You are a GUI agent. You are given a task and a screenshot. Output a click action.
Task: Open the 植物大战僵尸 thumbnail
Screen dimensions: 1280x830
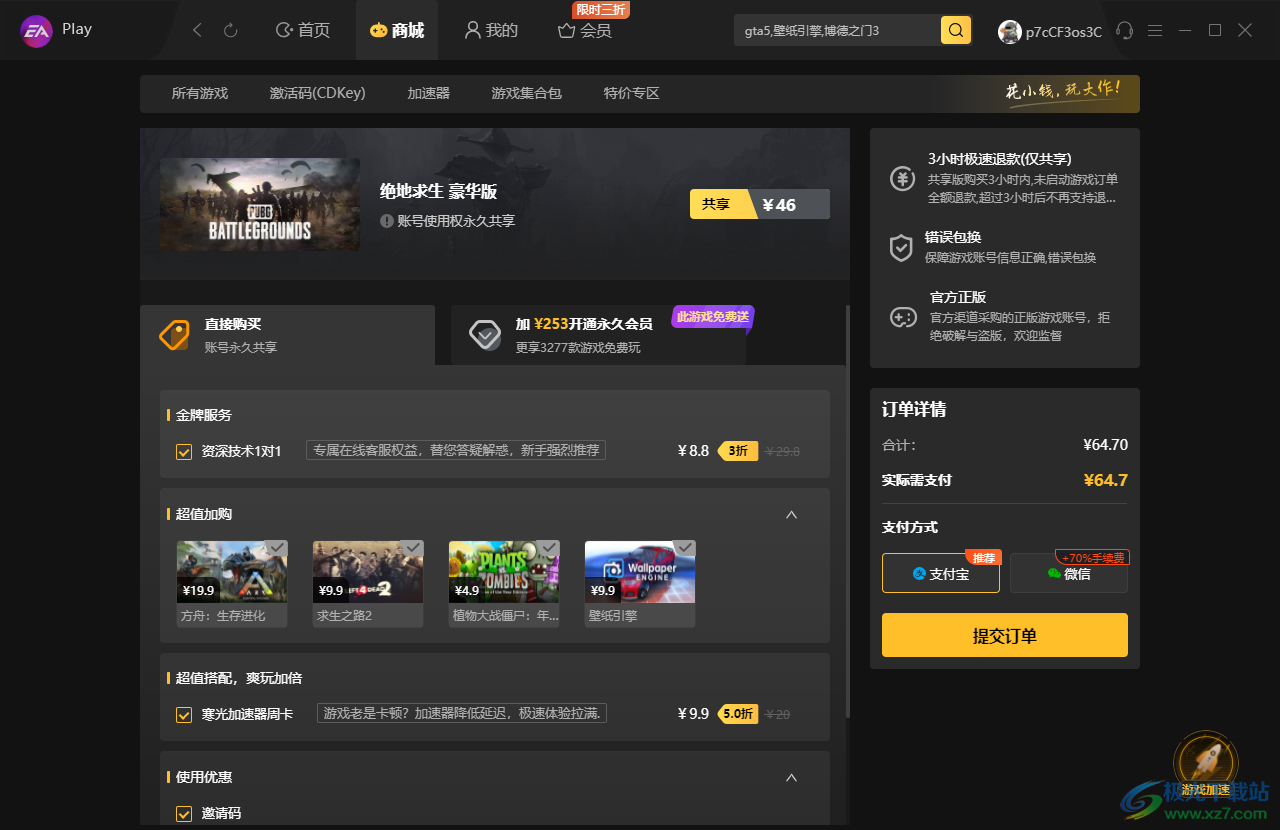click(x=504, y=572)
